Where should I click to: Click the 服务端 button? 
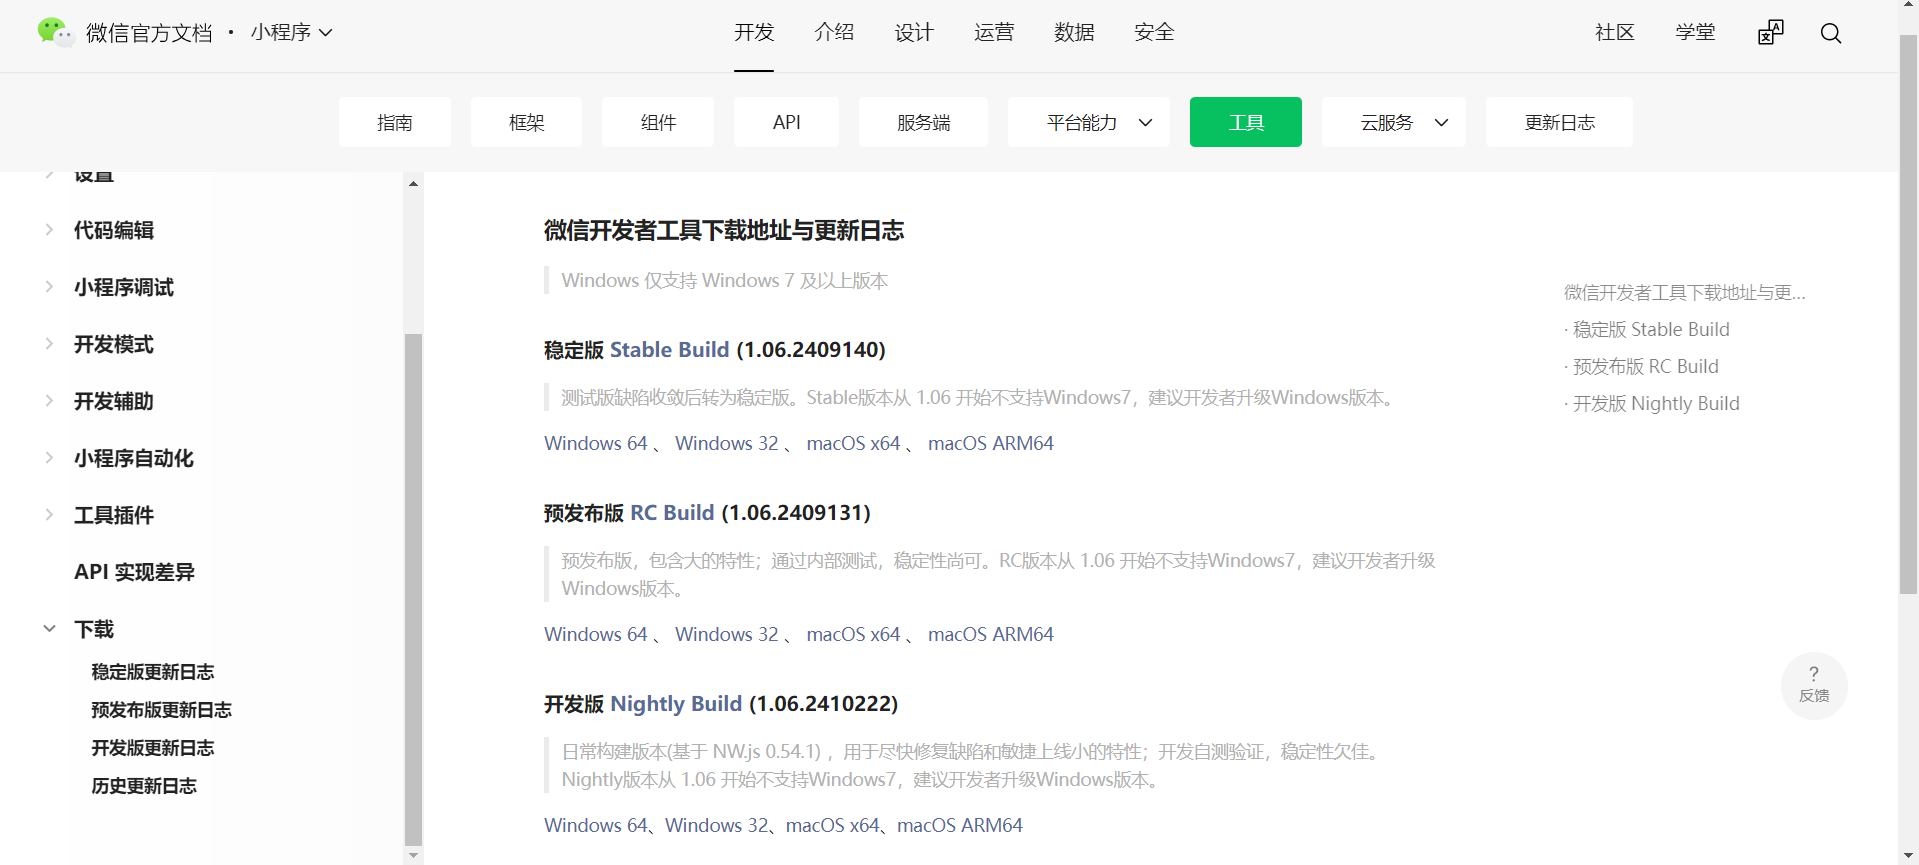(x=924, y=122)
